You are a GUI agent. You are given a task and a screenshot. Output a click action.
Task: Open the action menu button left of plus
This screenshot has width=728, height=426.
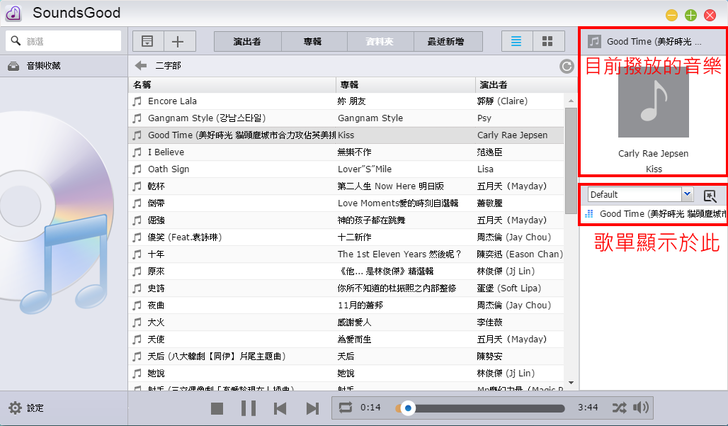148,41
